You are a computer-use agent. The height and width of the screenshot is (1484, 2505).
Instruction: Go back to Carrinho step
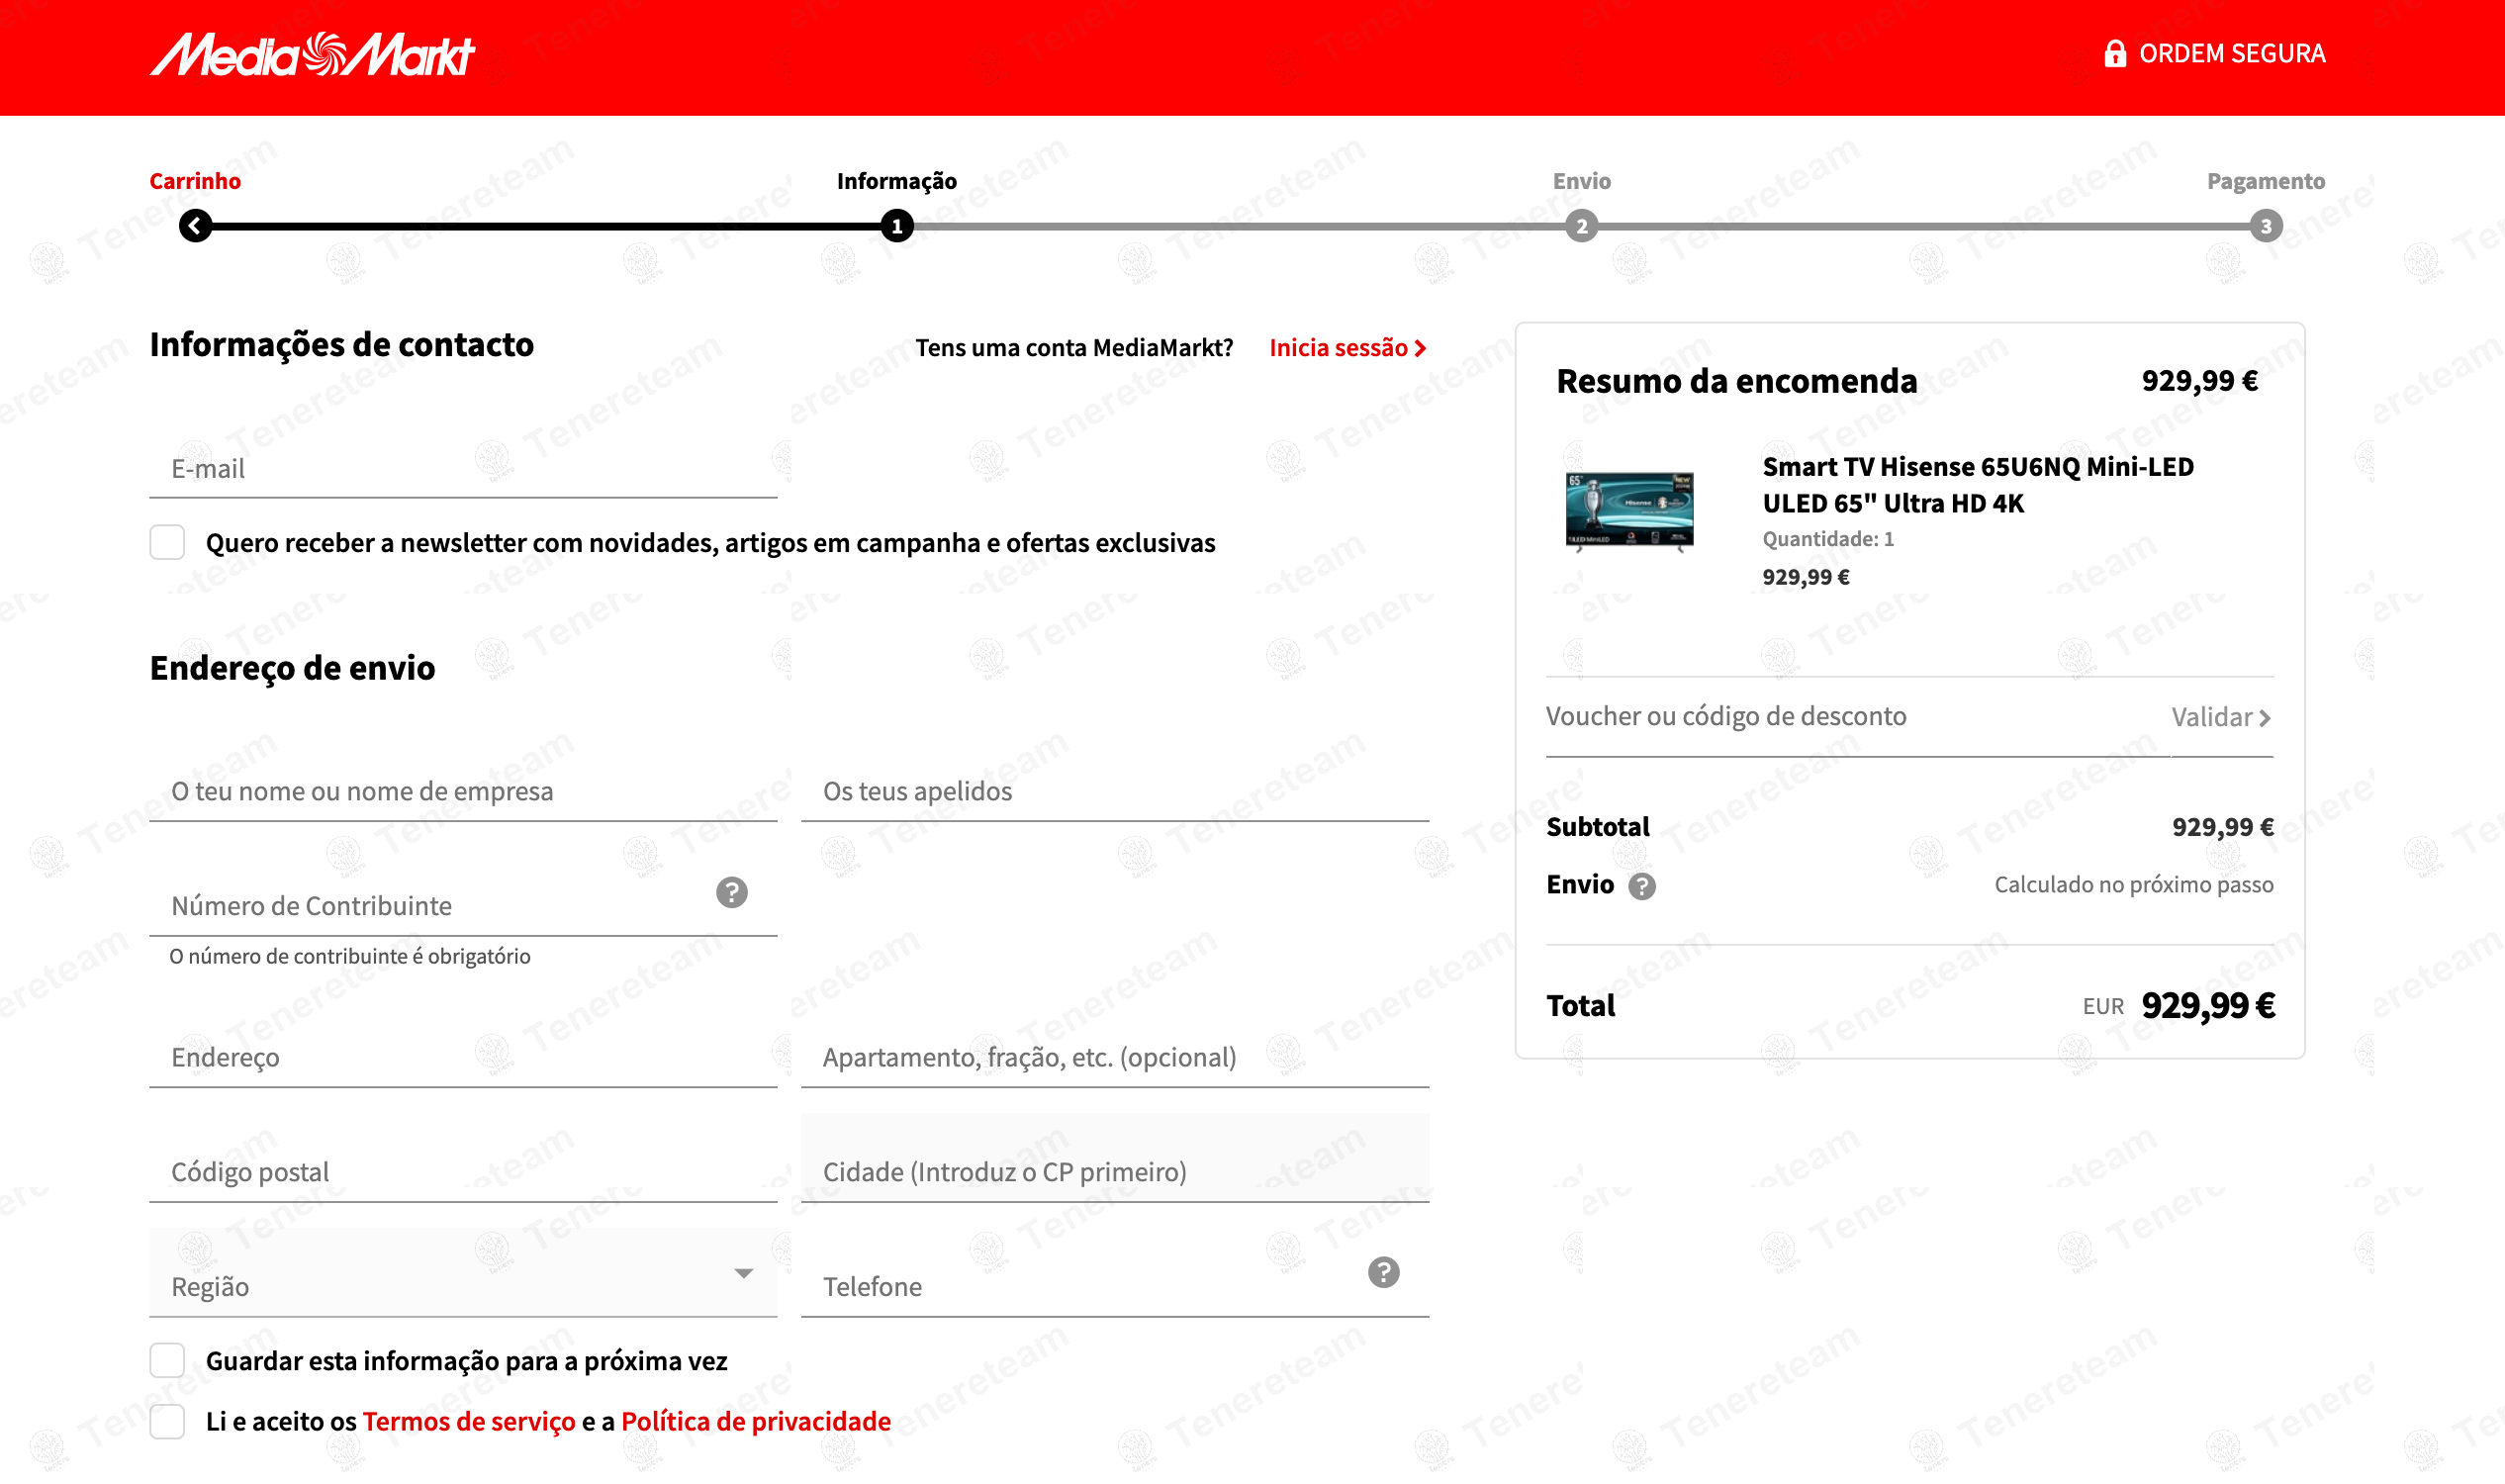195,181
